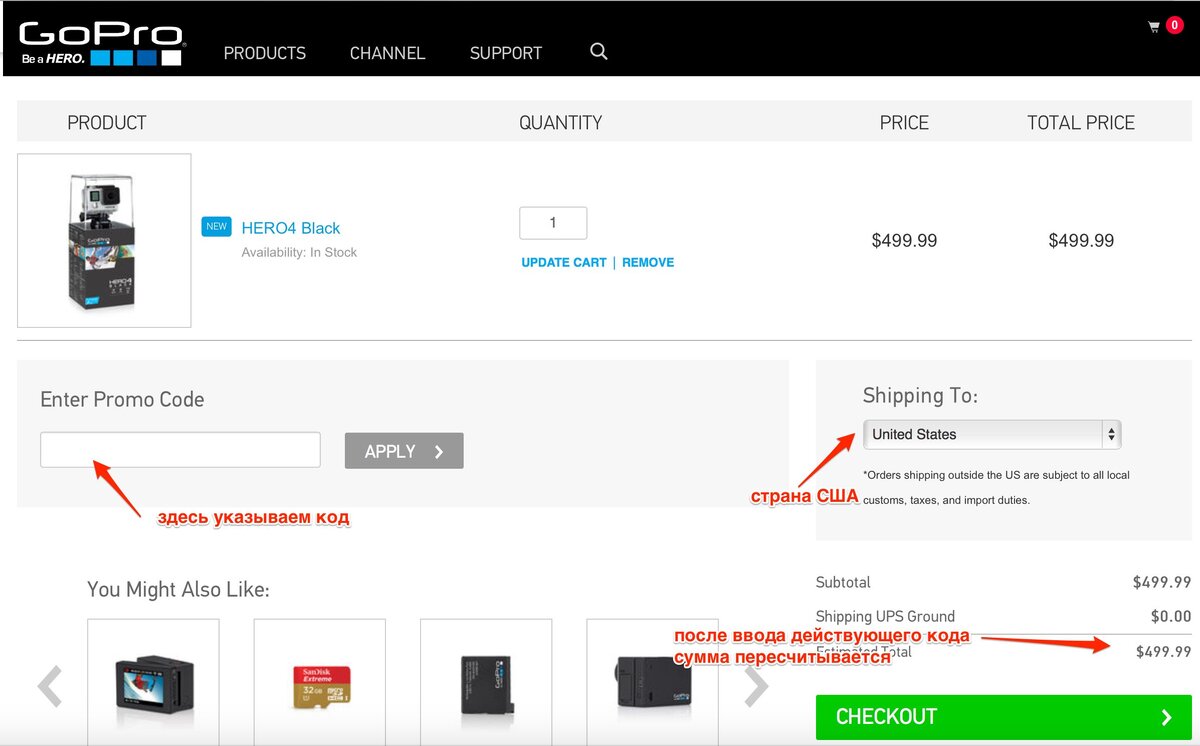Select the SanDisk Extreme memory card thumbnail
The width and height of the screenshot is (1200, 746).
[320, 683]
